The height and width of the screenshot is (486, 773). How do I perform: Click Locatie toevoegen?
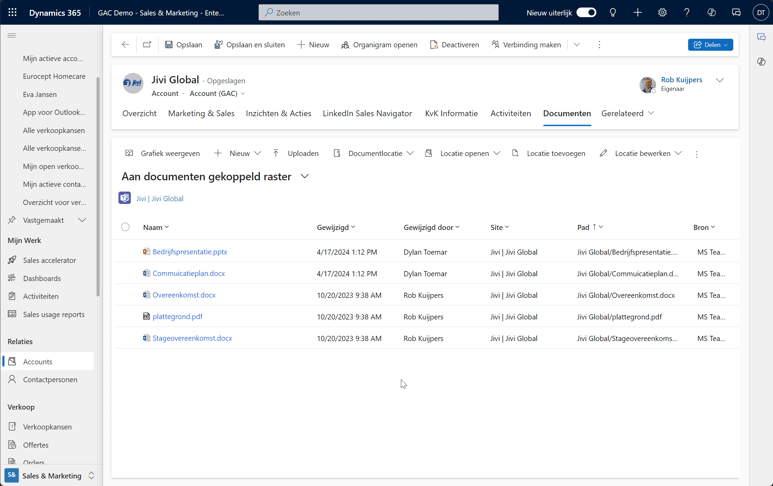coord(549,153)
